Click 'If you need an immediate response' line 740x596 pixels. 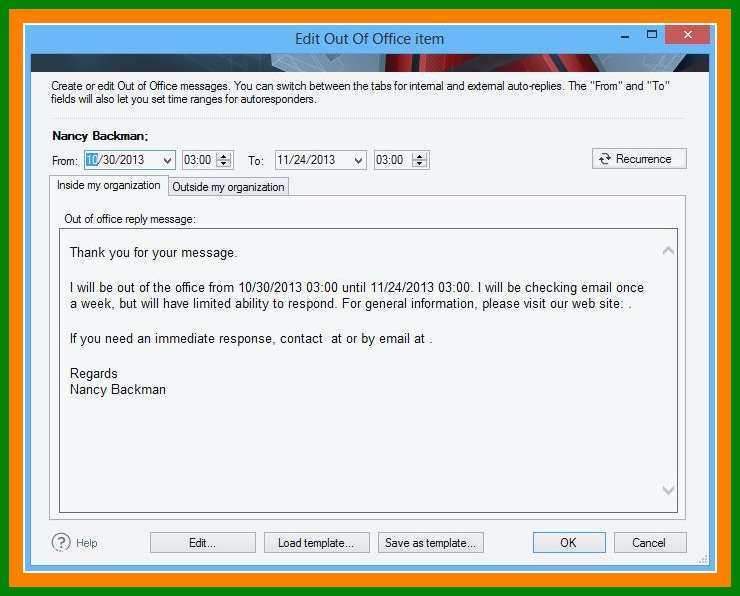(251, 339)
